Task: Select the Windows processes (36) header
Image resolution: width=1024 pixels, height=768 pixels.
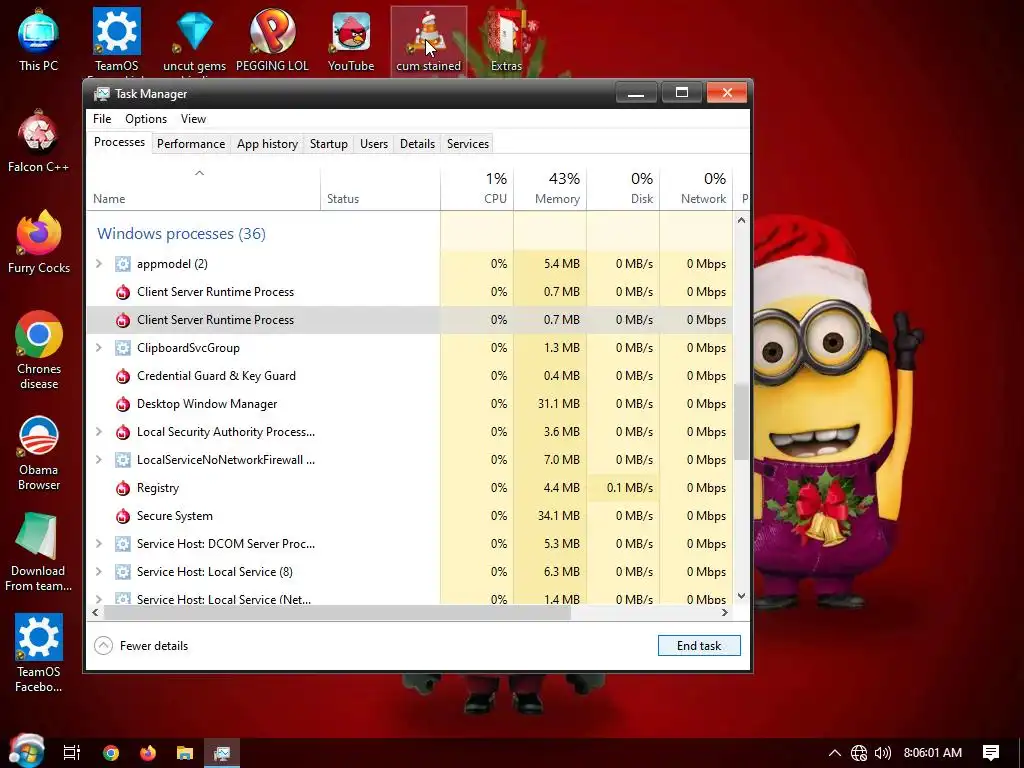Action: pyautogui.click(x=181, y=234)
